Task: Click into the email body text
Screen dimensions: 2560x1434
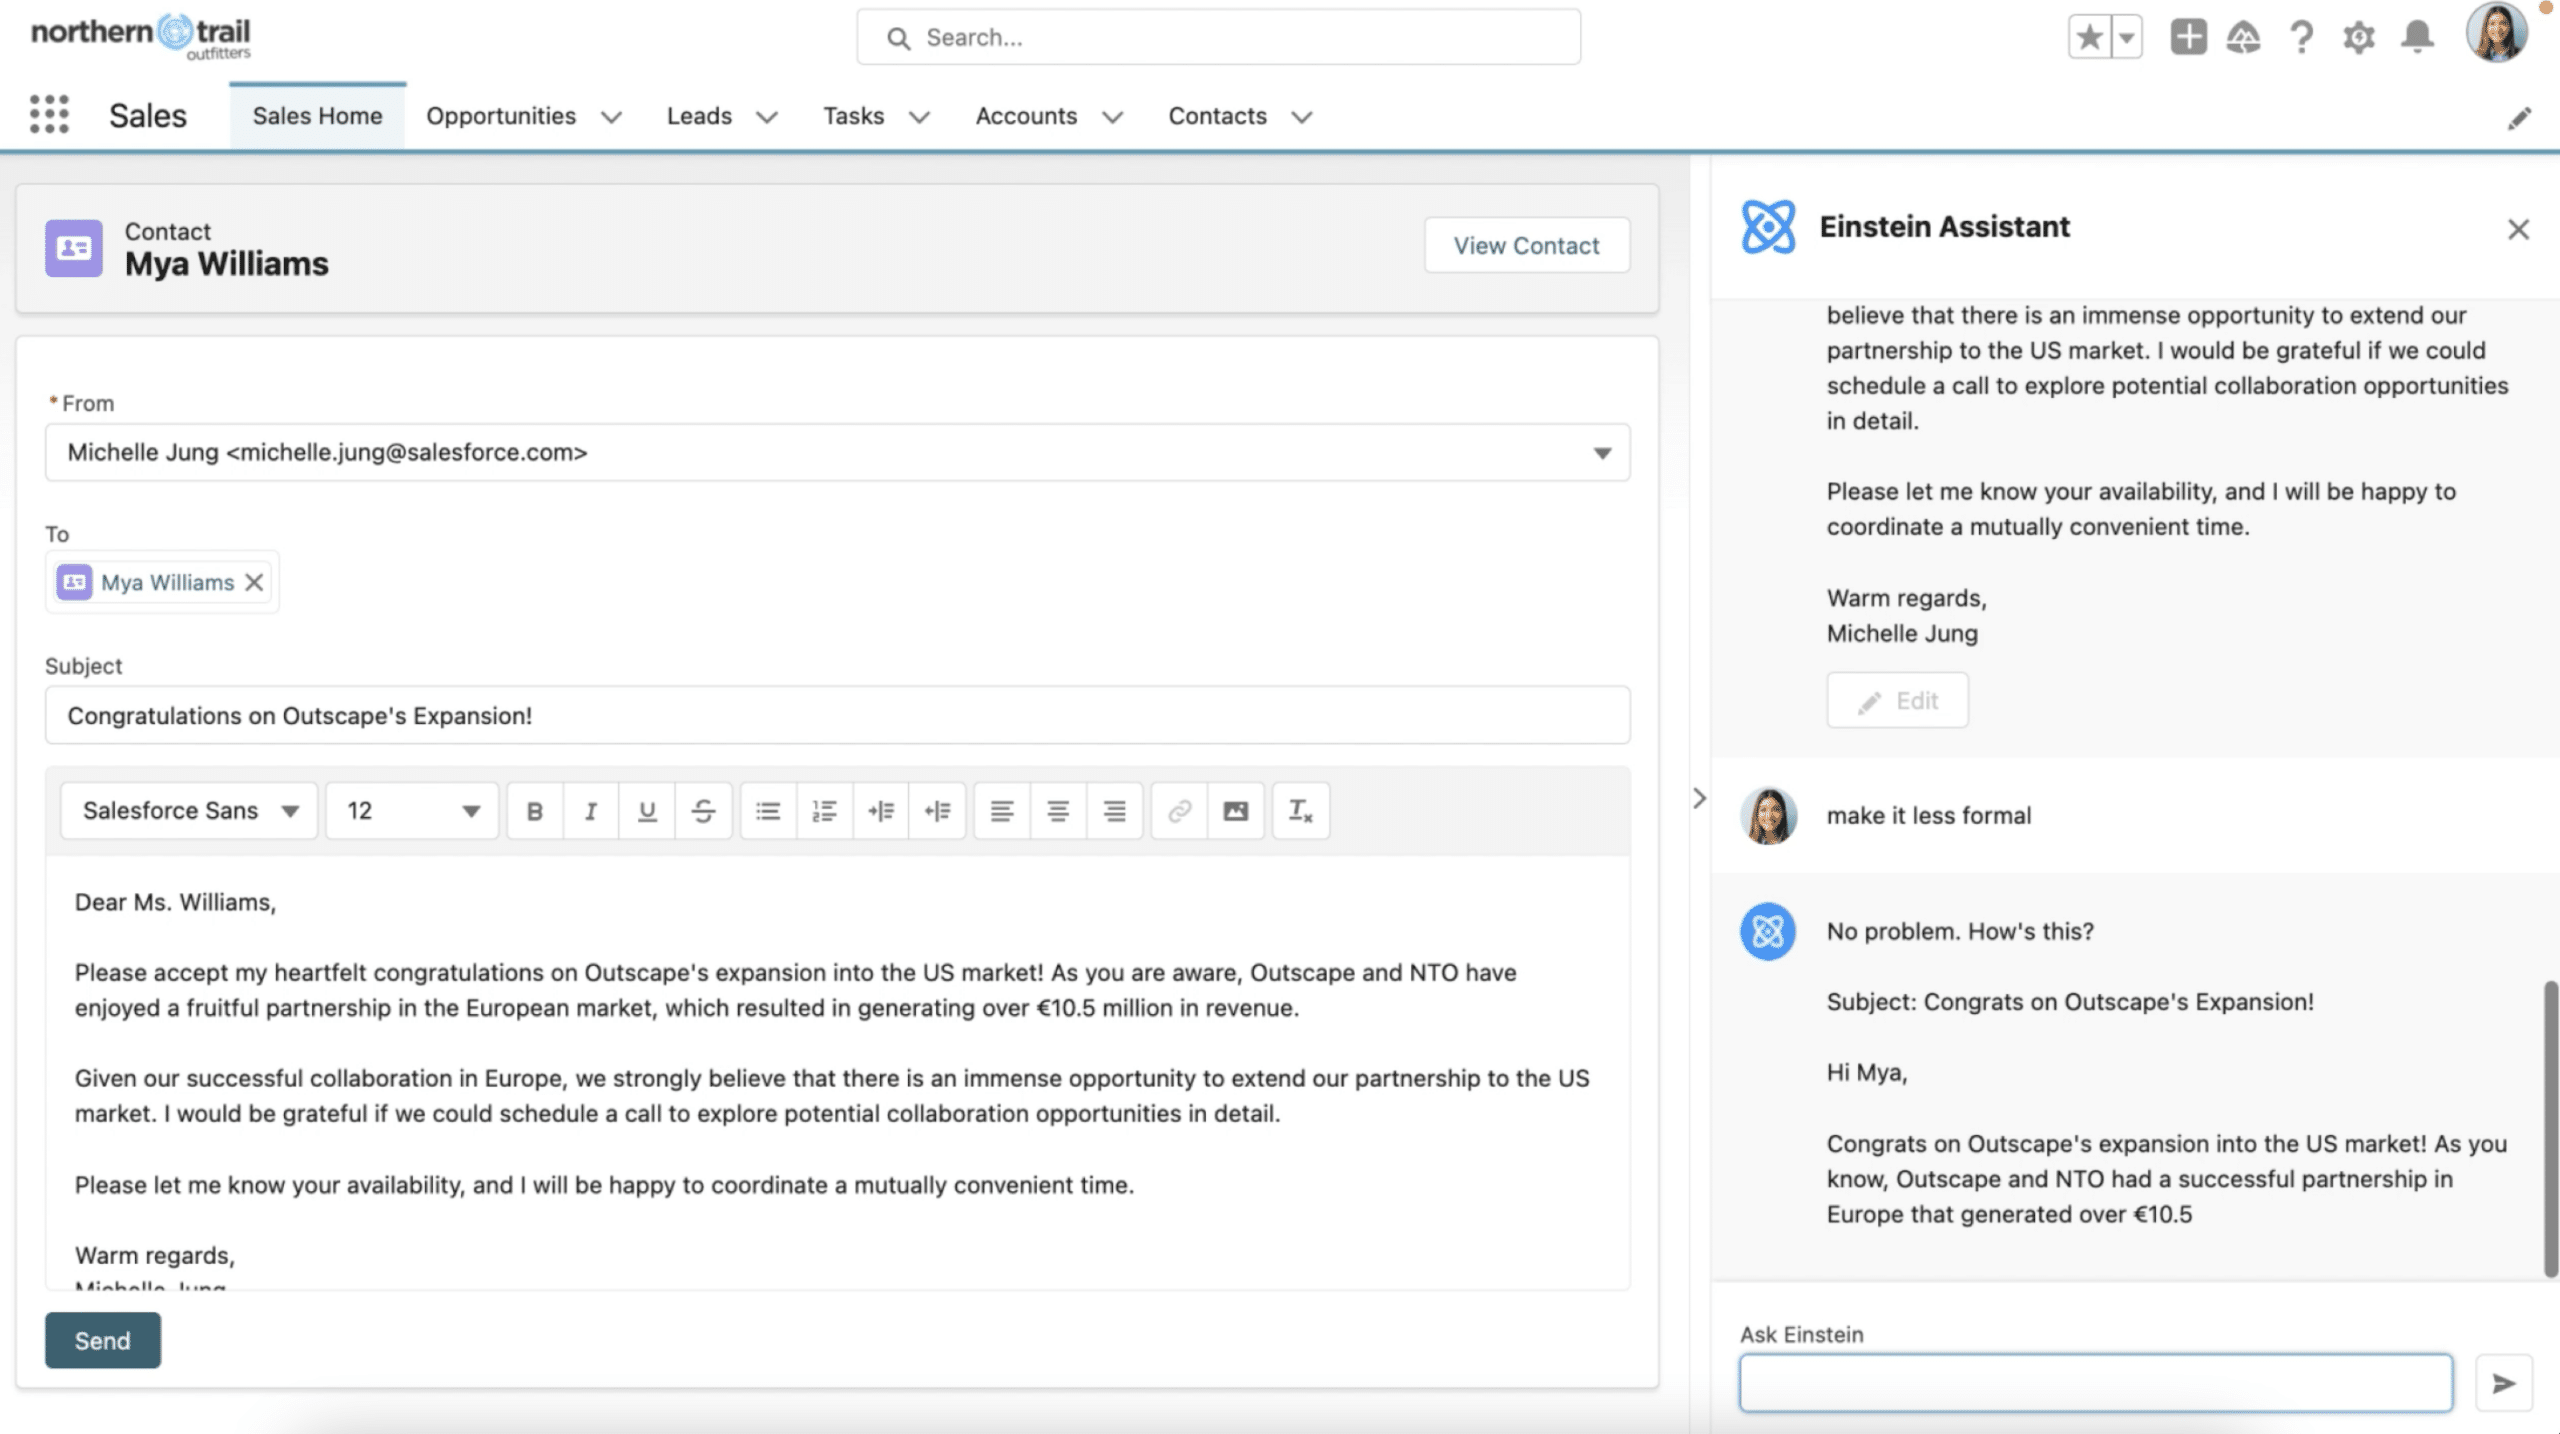Action: point(837,1072)
